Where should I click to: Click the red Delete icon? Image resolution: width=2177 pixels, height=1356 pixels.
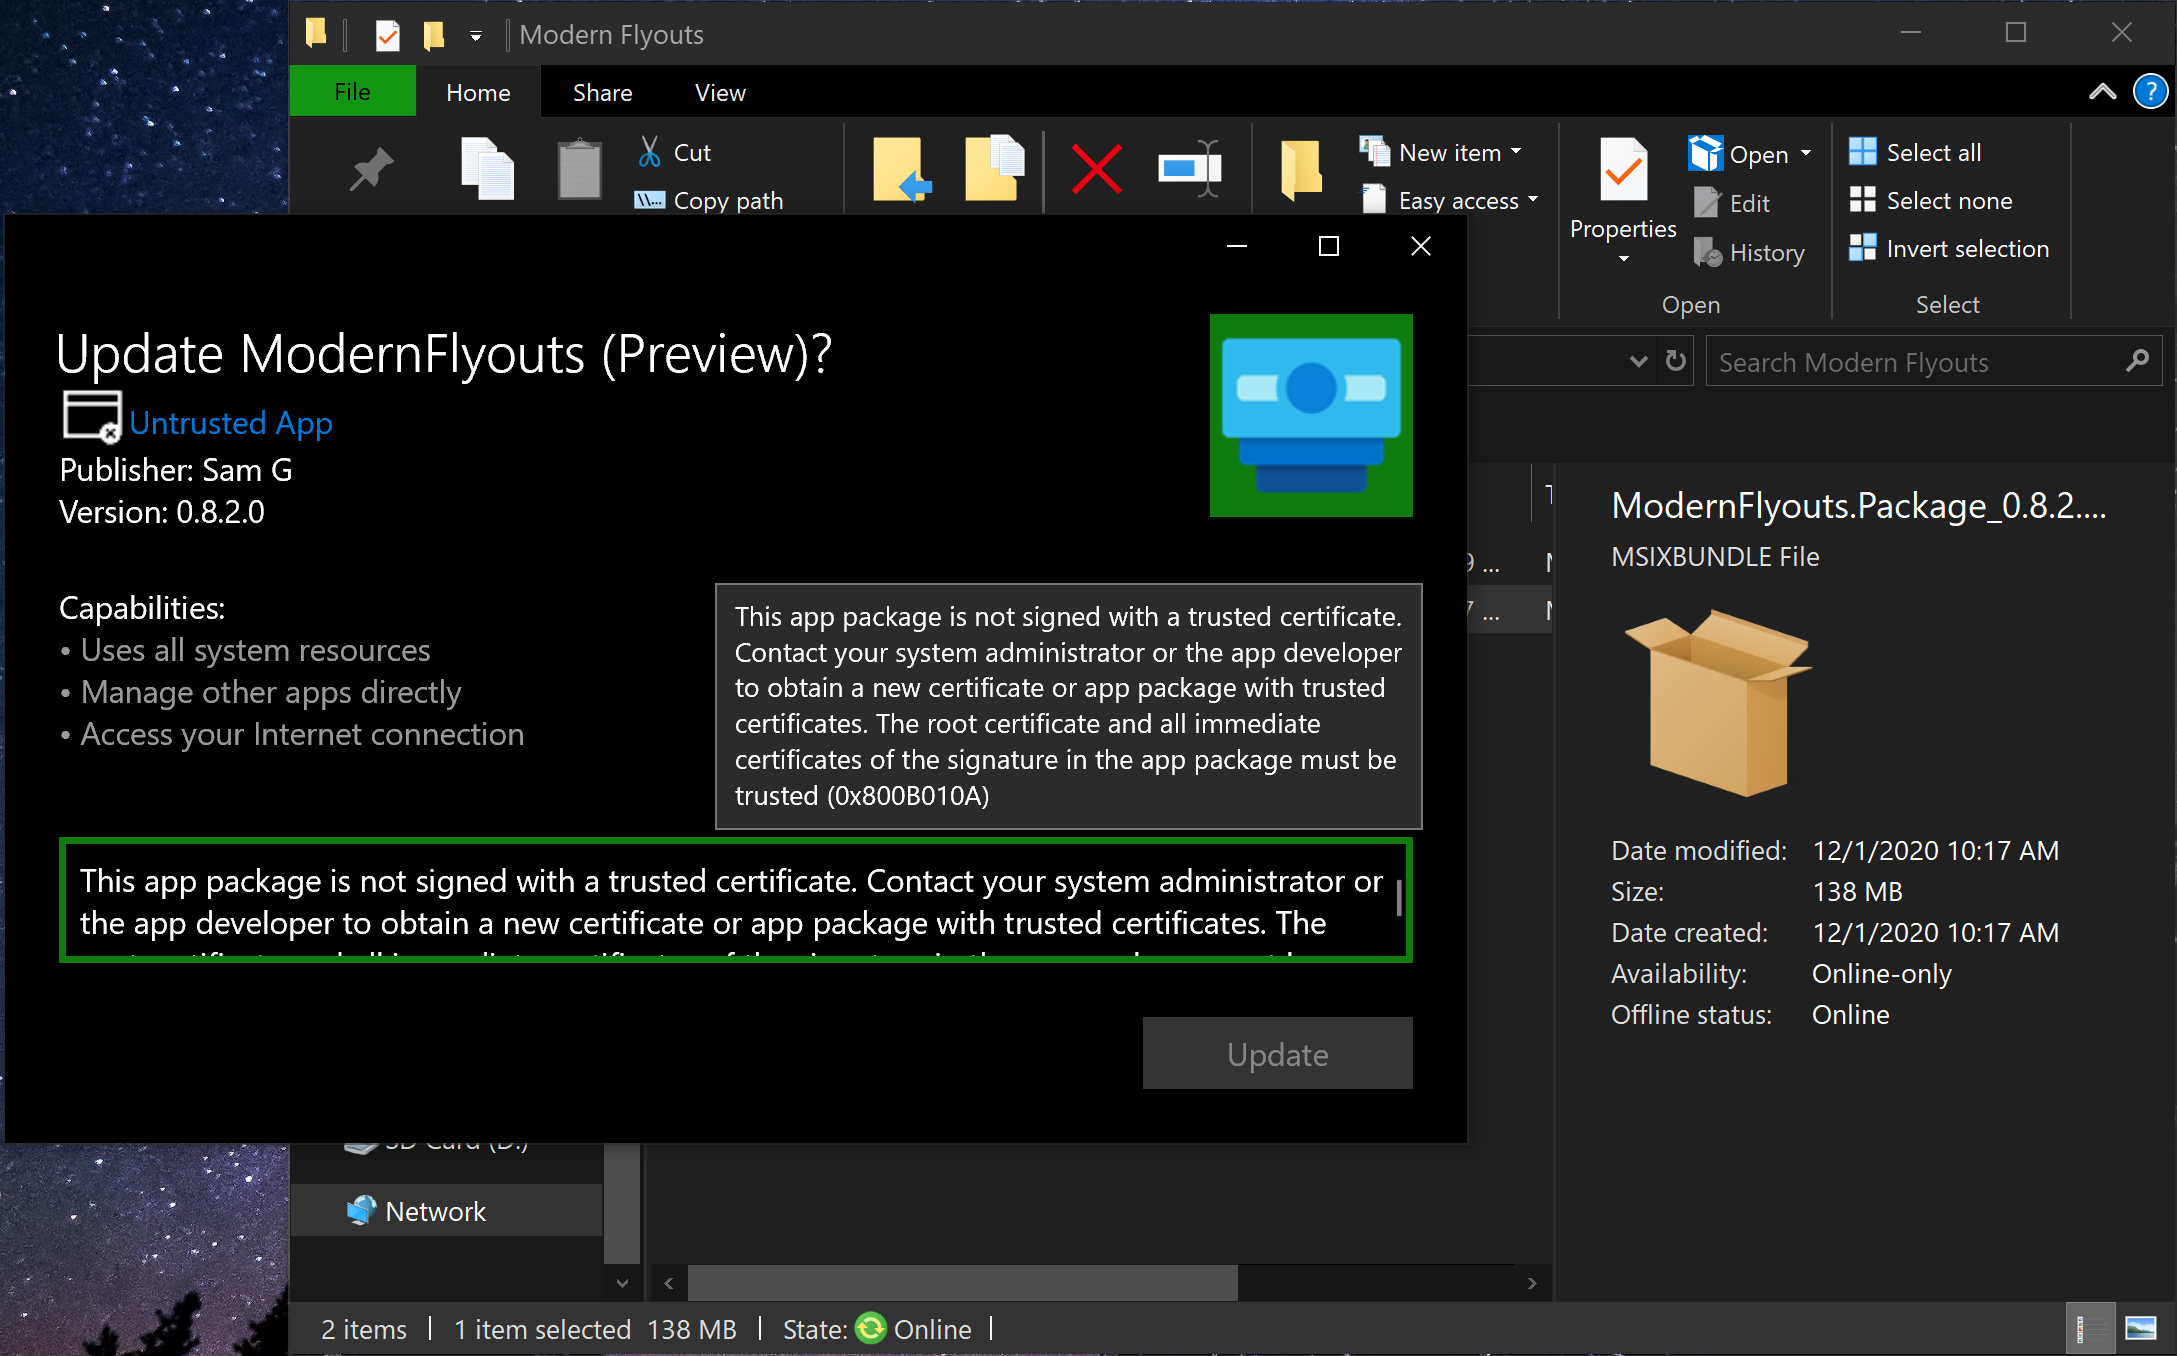pos(1097,168)
